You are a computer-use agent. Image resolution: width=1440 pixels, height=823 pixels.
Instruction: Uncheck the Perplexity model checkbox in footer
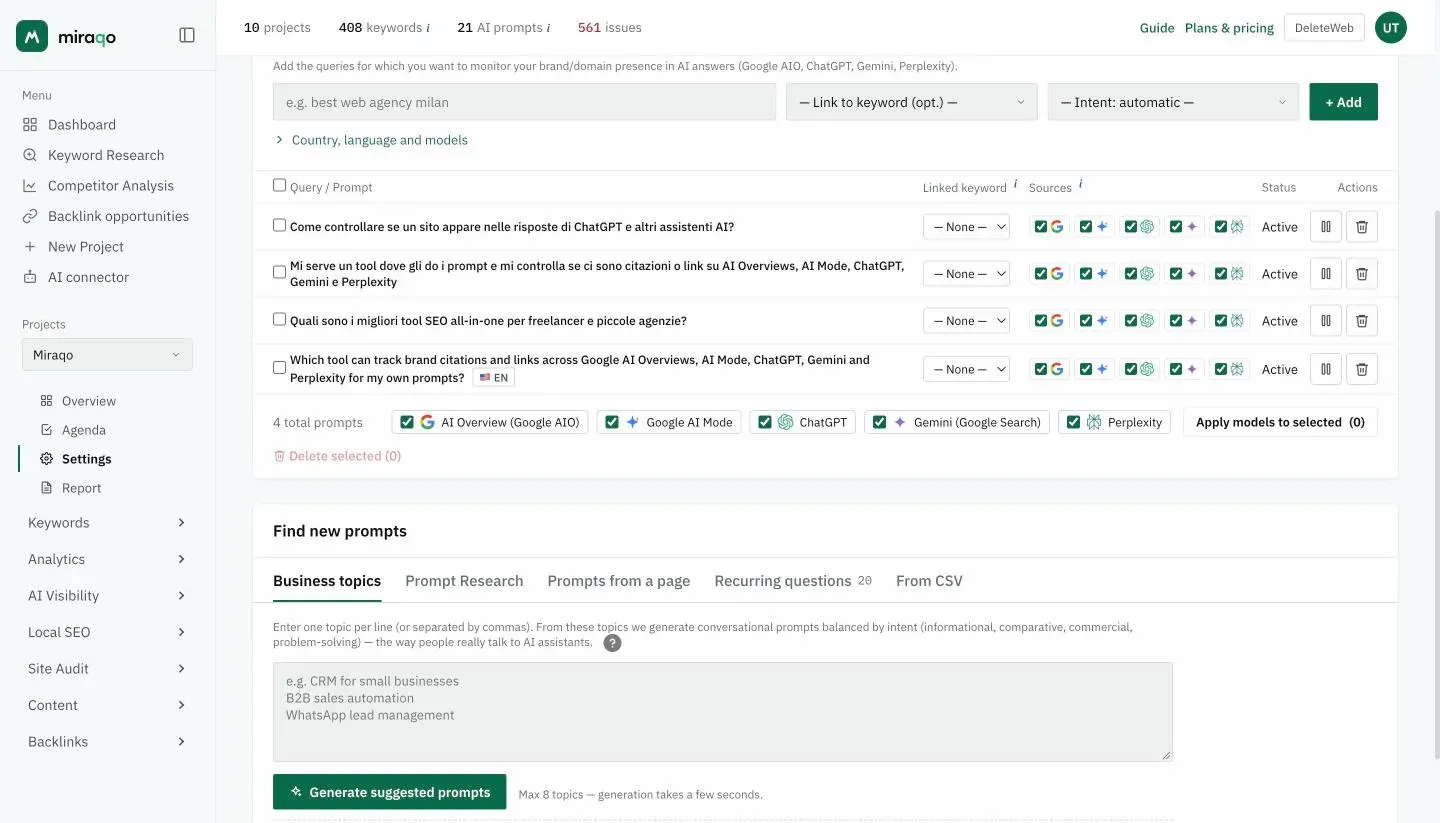point(1073,422)
